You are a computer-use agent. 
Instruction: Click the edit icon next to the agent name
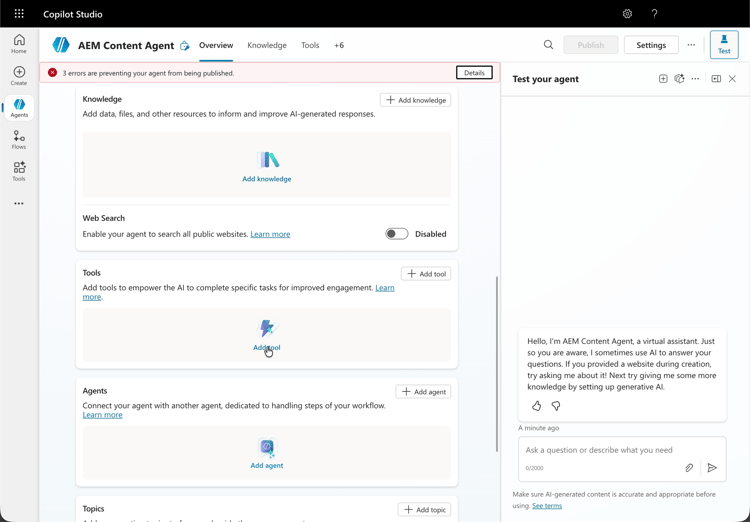coord(184,45)
